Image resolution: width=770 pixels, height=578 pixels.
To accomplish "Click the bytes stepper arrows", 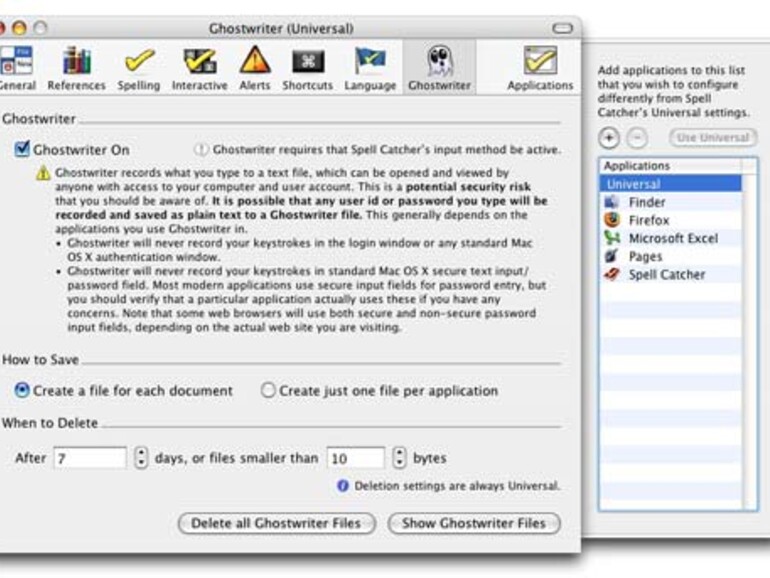I will point(399,458).
